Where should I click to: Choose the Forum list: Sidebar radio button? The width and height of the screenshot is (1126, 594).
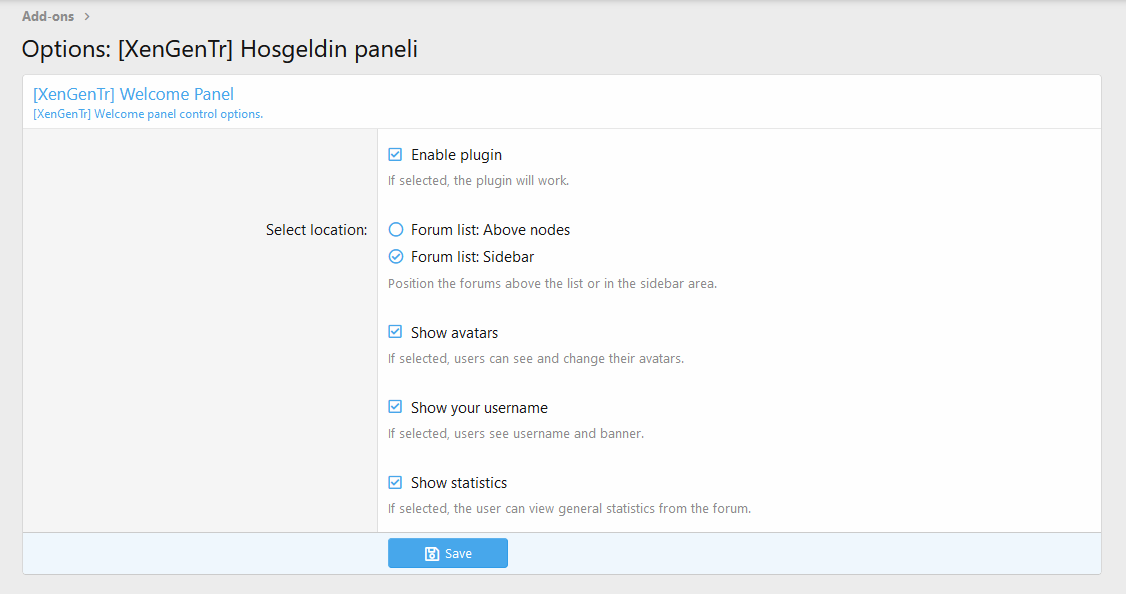coord(395,256)
